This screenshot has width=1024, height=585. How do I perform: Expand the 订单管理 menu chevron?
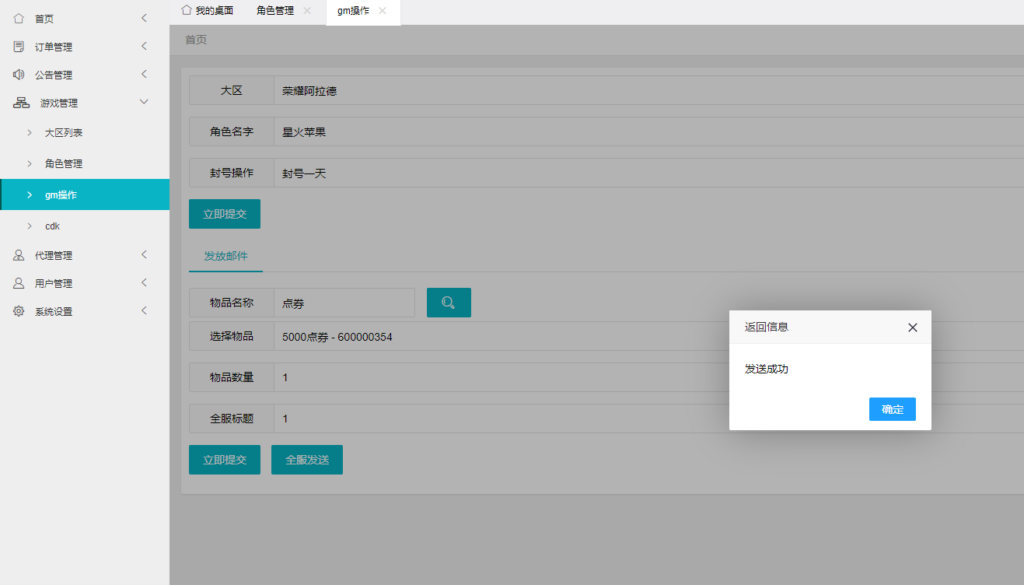(x=144, y=46)
